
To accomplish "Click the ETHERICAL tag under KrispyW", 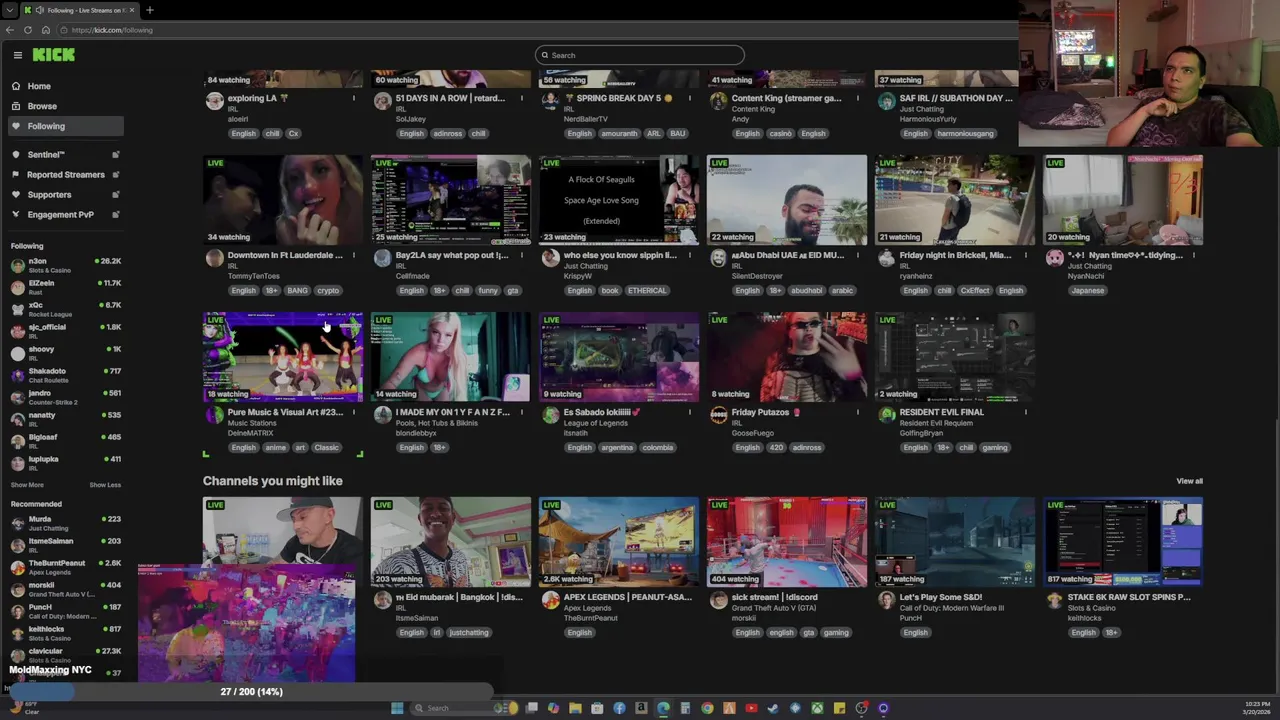I will click(x=647, y=291).
